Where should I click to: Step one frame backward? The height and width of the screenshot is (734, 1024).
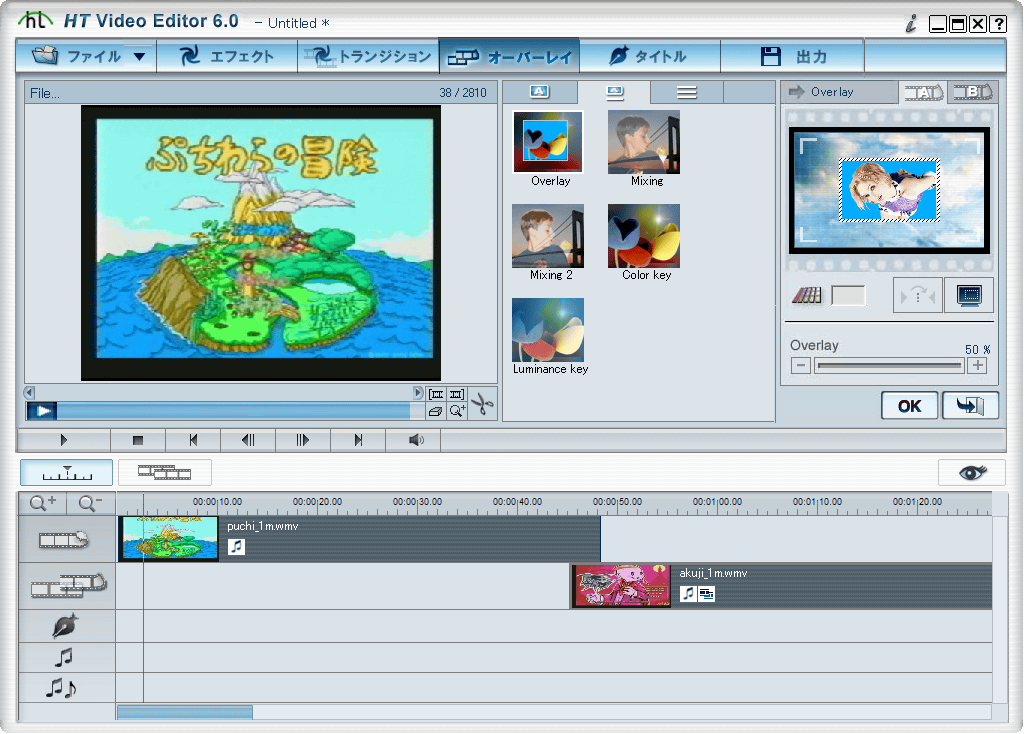coord(248,440)
